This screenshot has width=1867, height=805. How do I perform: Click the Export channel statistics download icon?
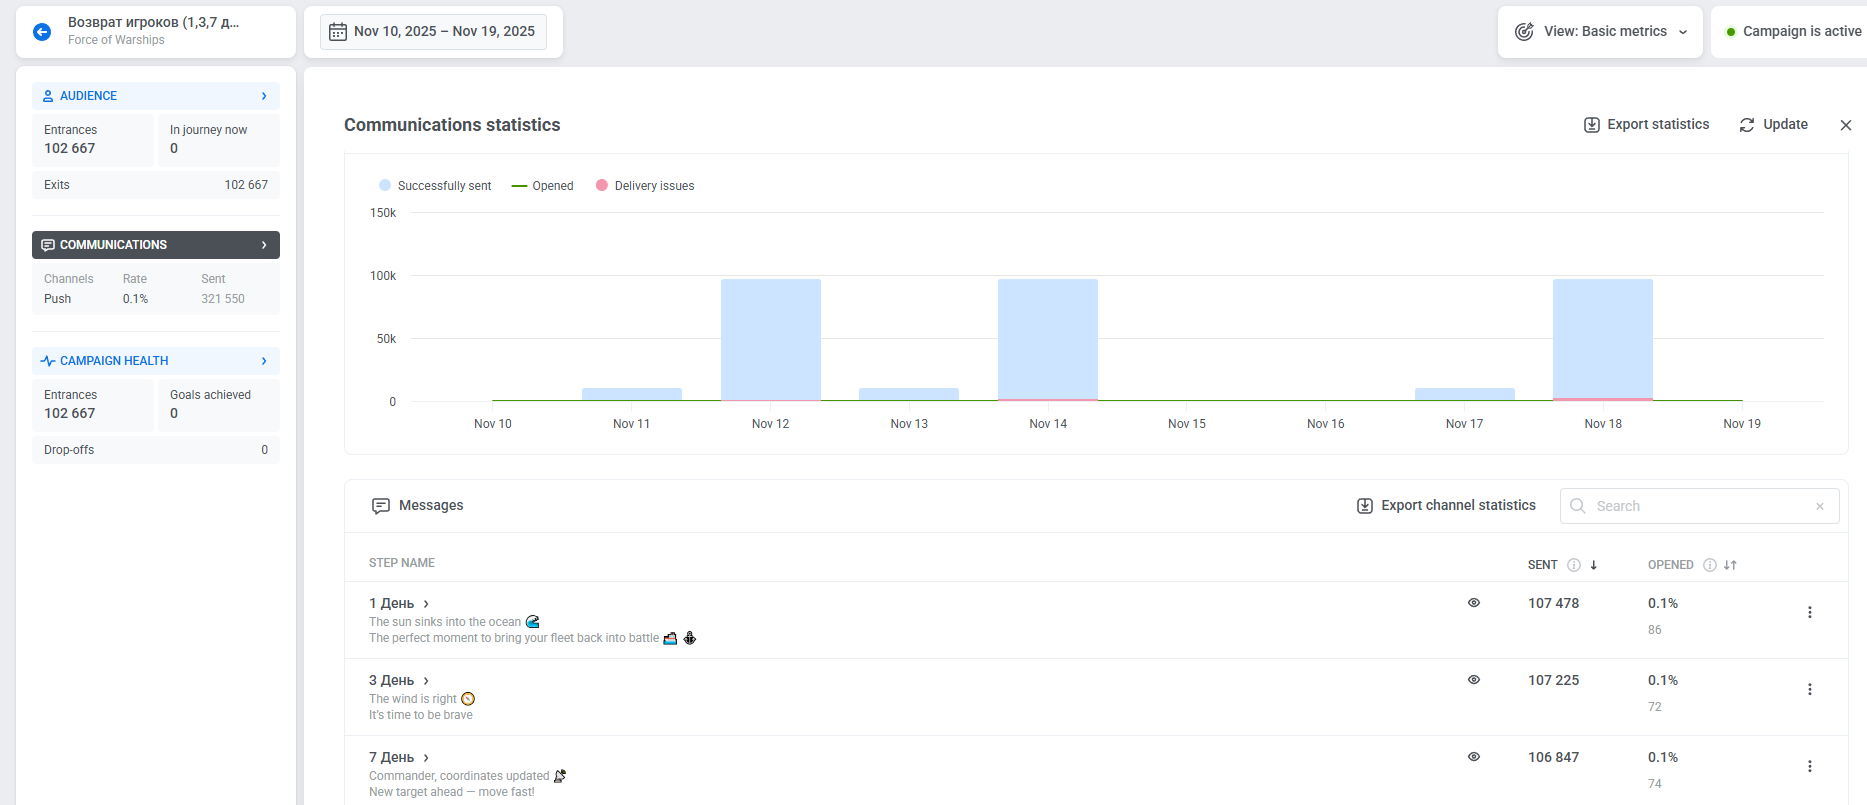click(x=1365, y=506)
